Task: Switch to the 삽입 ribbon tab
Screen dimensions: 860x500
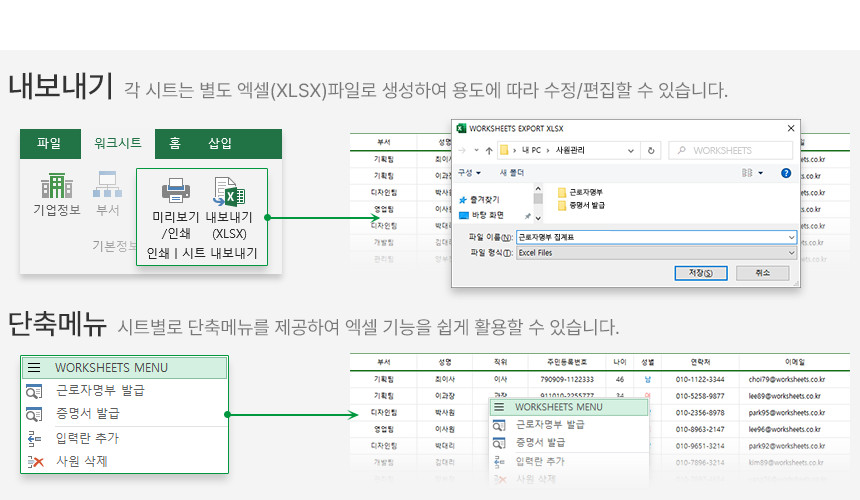Action: [220, 143]
